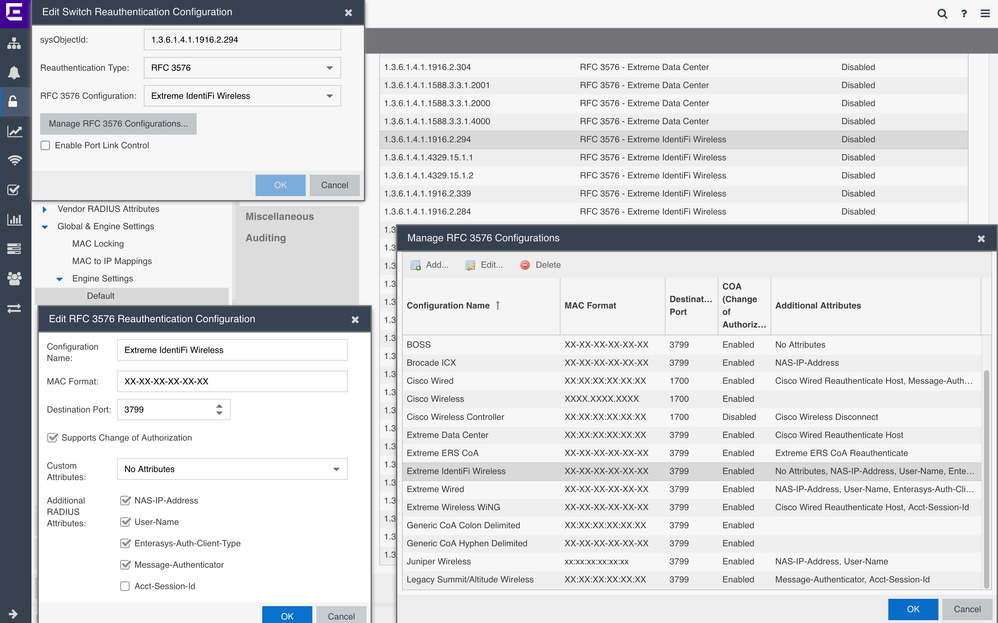Select the Auditing tab
This screenshot has width=998, height=623.
(x=266, y=238)
